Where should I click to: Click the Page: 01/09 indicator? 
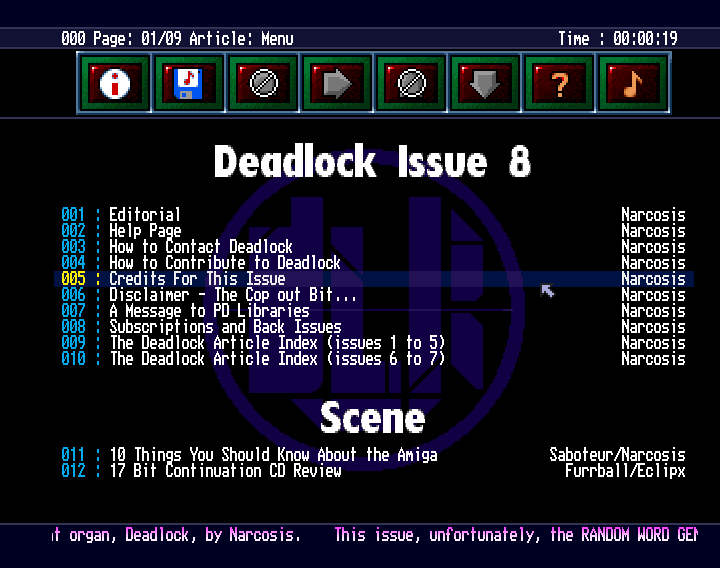pyautogui.click(x=137, y=38)
